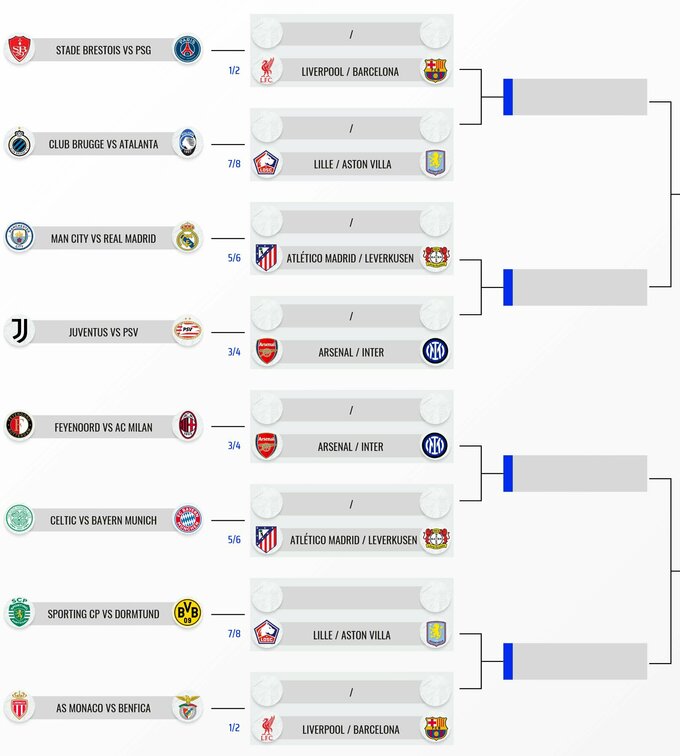Select the Feyenoord crest
Image resolution: width=680 pixels, height=756 pixels.
tap(18, 426)
